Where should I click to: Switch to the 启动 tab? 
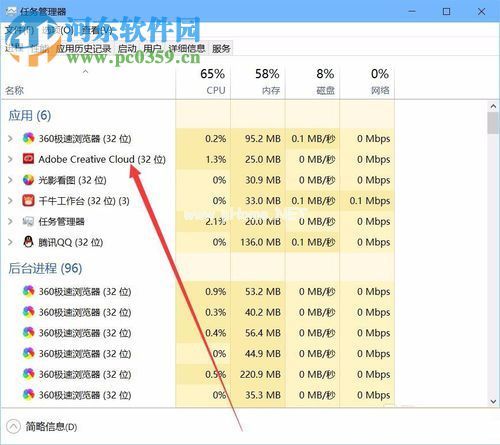(127, 49)
